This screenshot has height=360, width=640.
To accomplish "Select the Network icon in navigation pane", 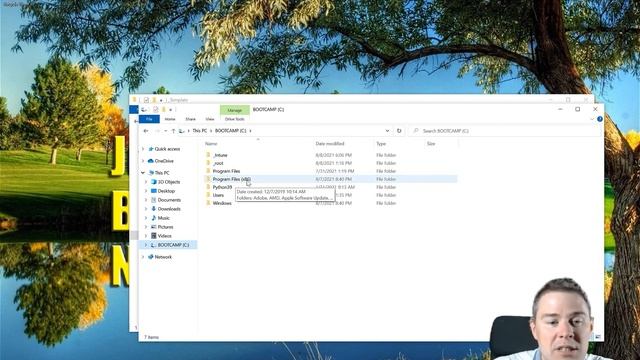I will pos(151,257).
